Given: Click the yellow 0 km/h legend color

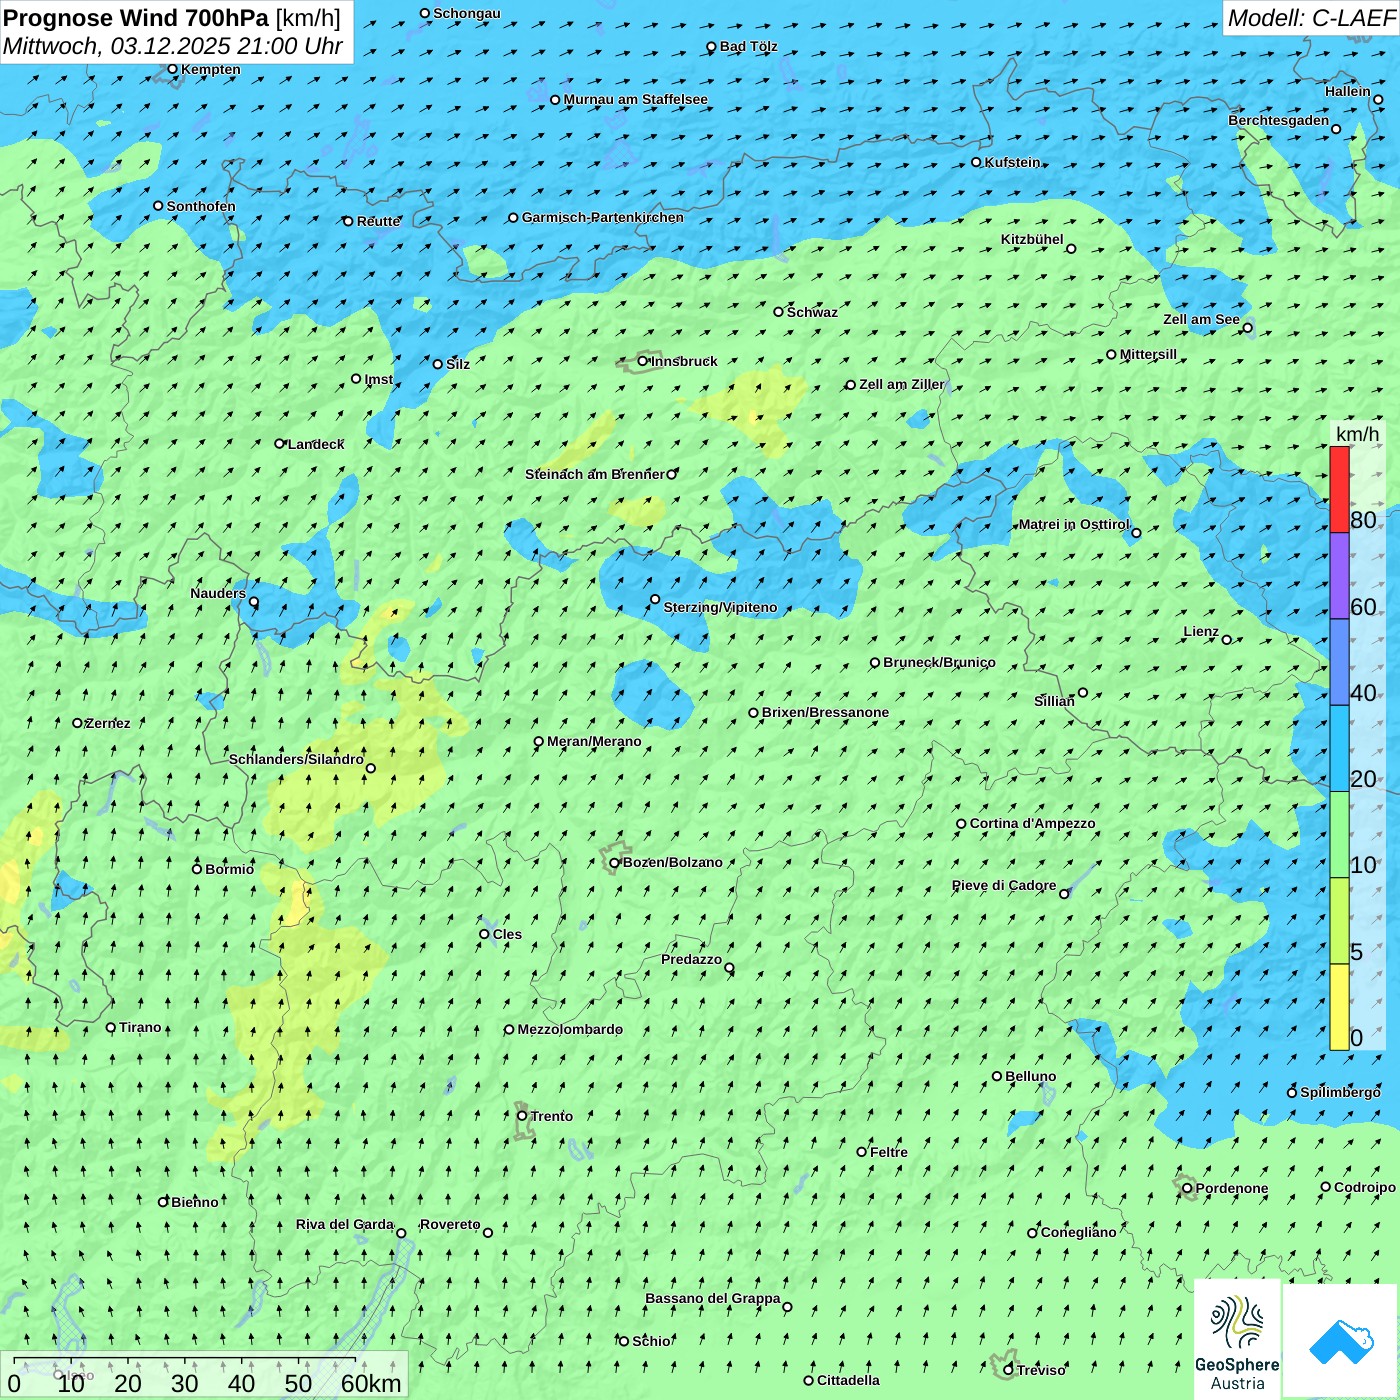Looking at the screenshot, I should click(1339, 1007).
